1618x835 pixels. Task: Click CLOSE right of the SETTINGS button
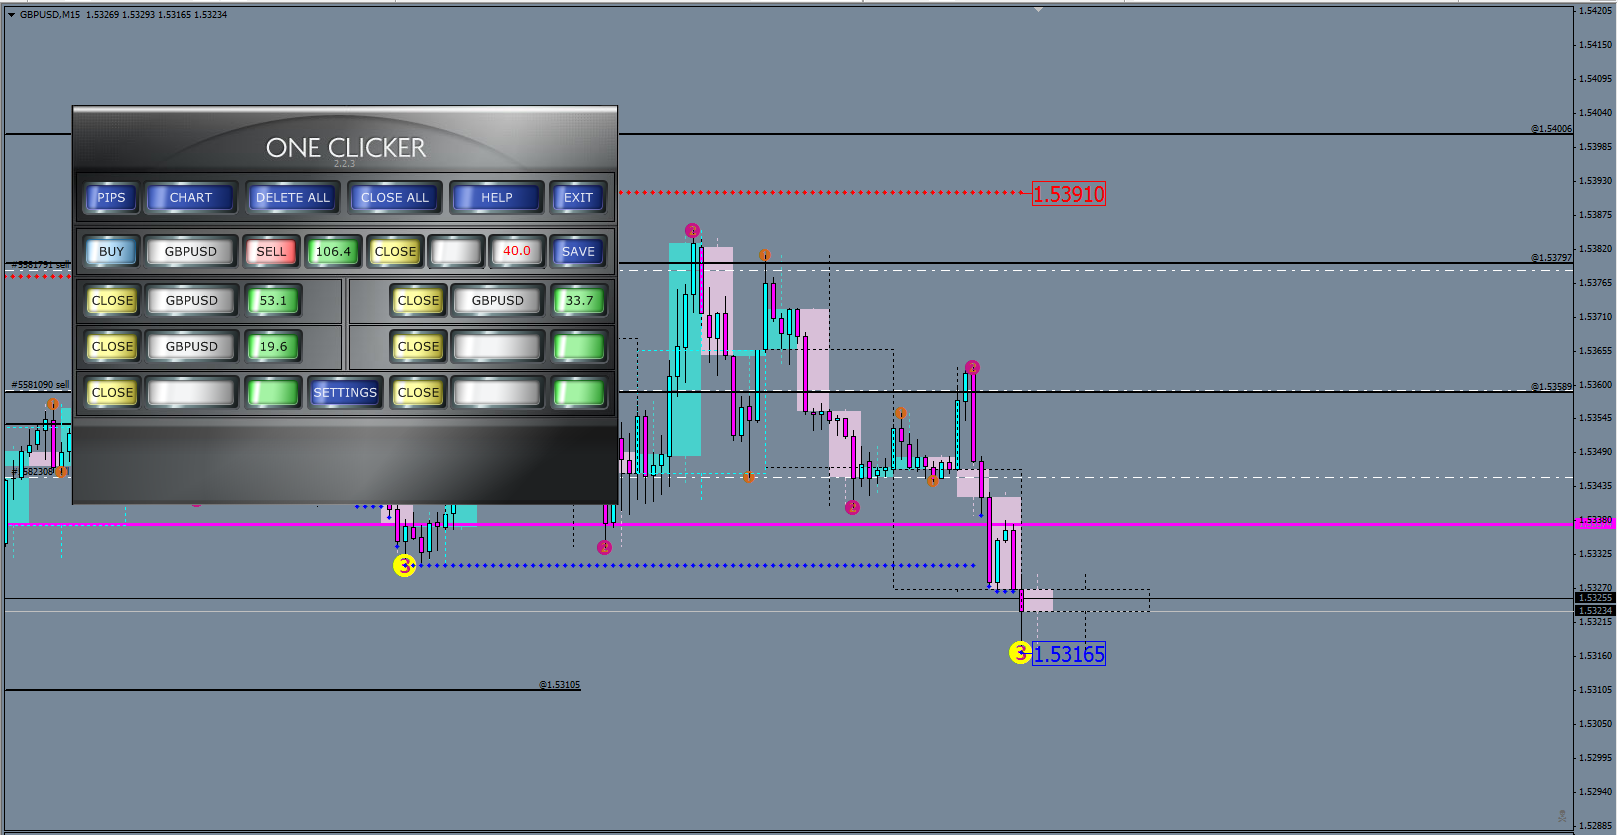click(418, 392)
